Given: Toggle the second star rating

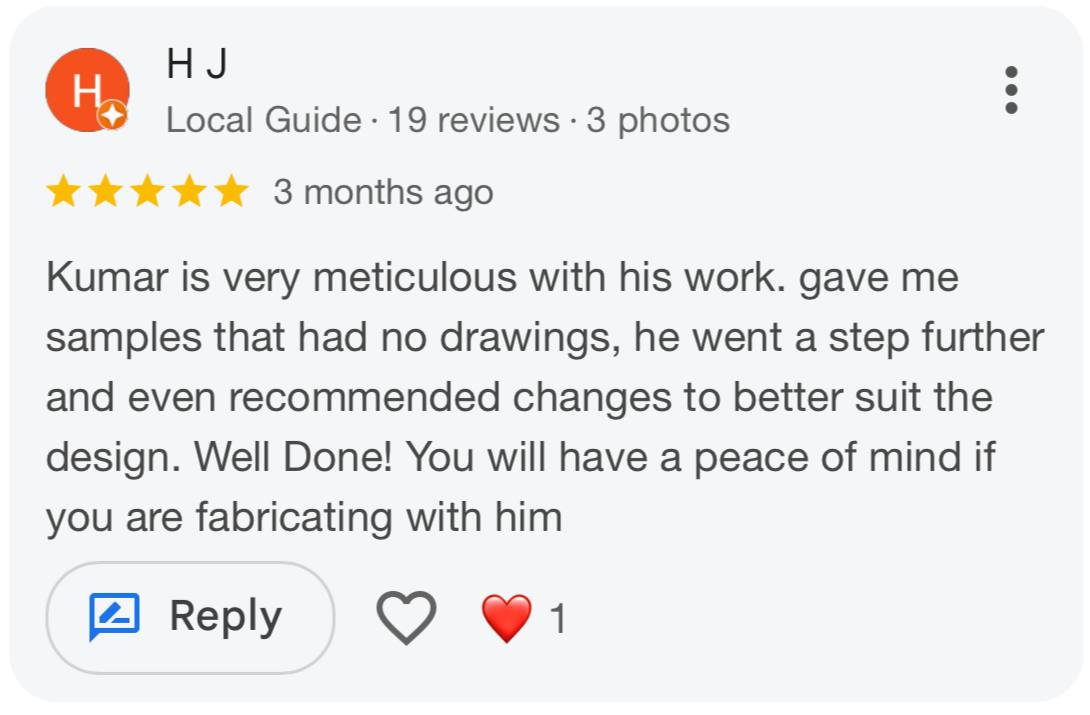Looking at the screenshot, I should 106,191.
